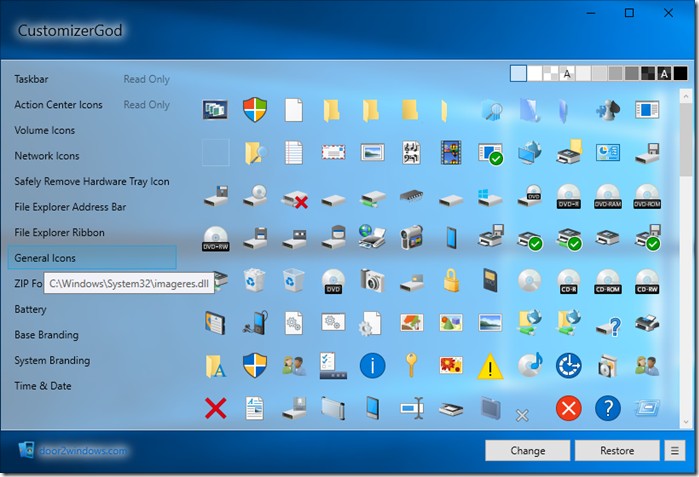Select the blue information circle icon
This screenshot has width=699, height=477.
pos(372,366)
